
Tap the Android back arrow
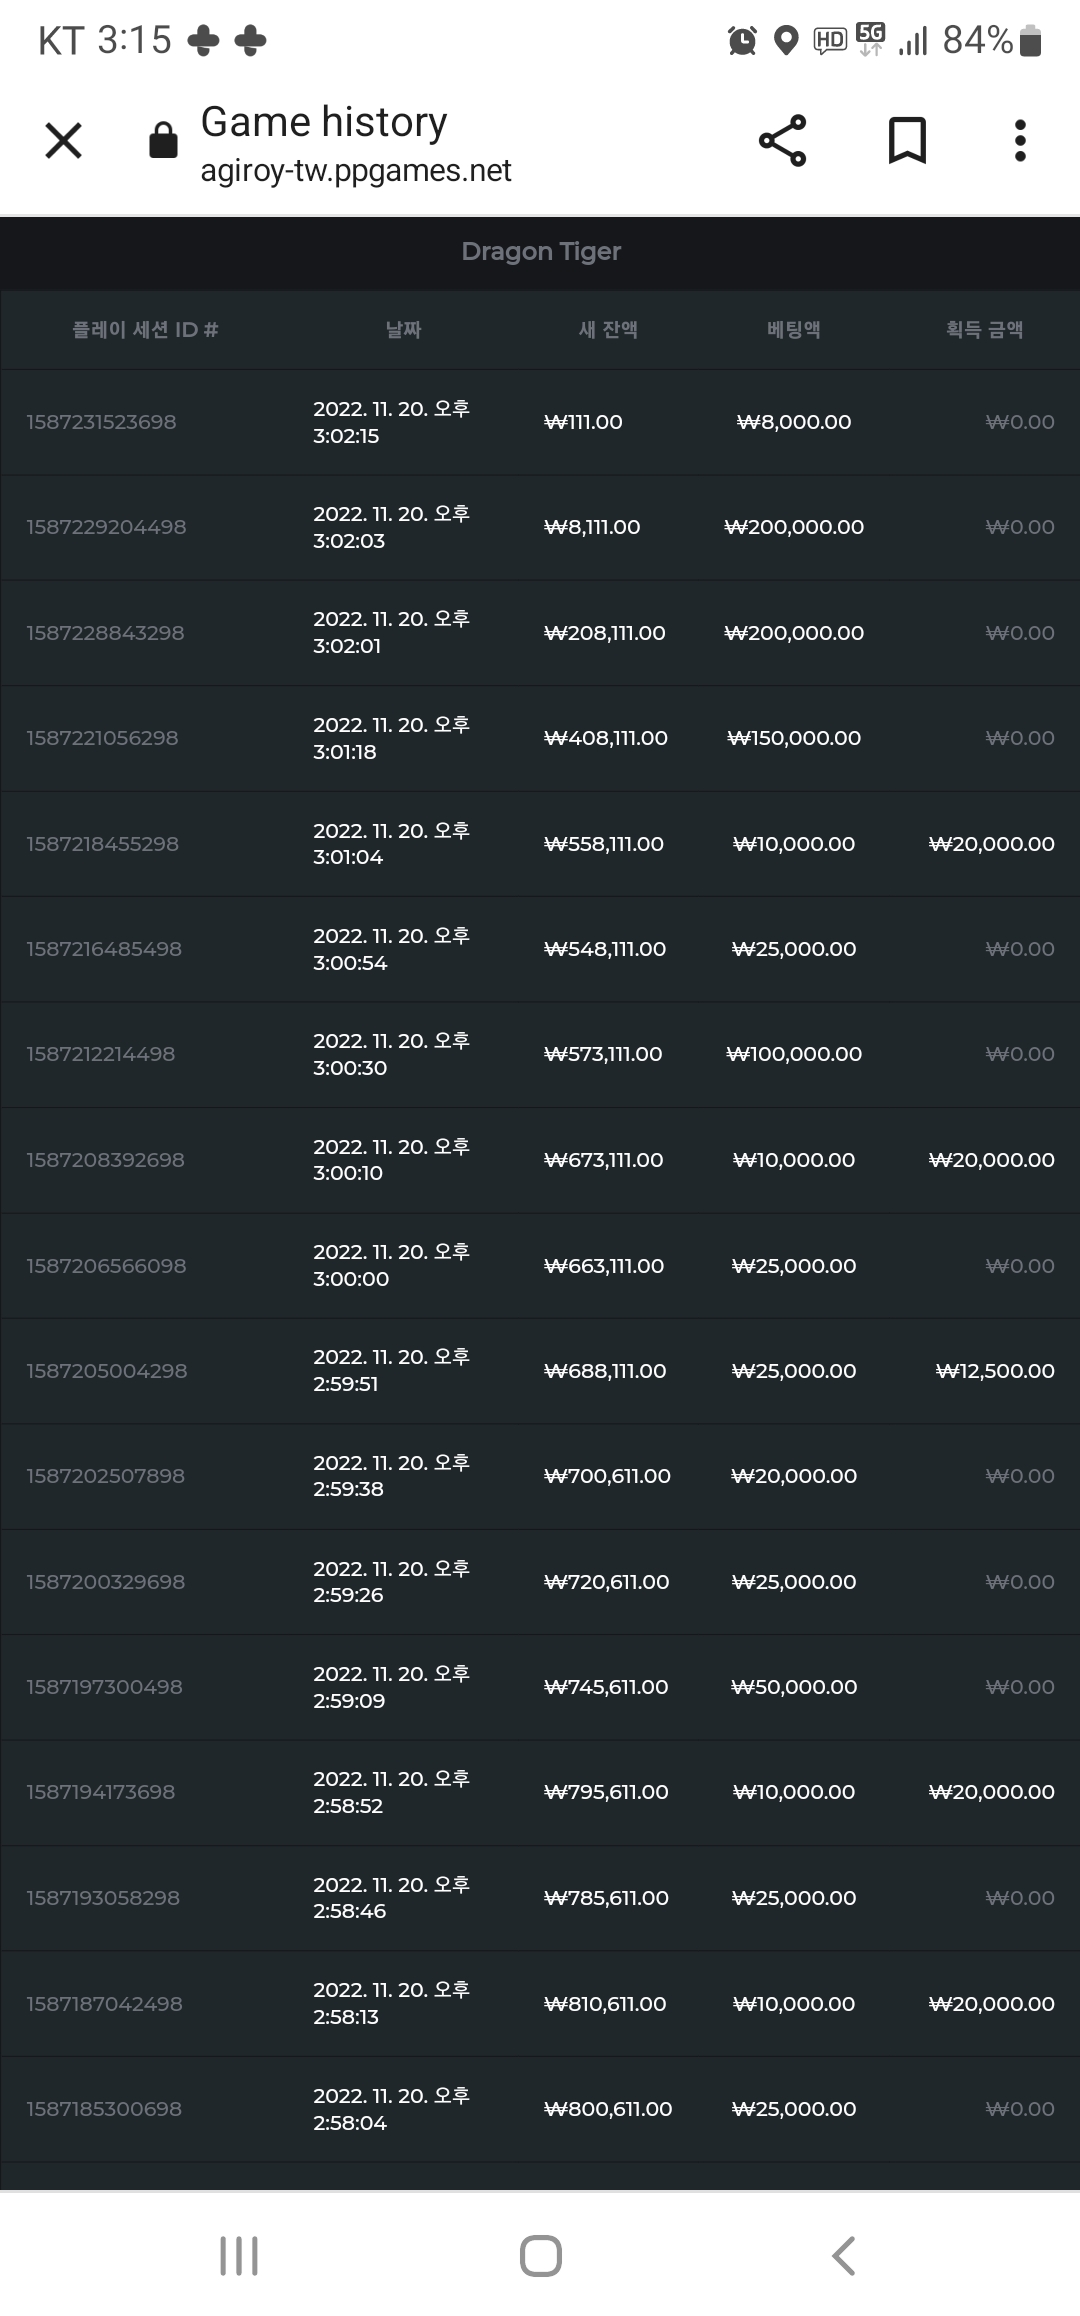pos(843,2256)
